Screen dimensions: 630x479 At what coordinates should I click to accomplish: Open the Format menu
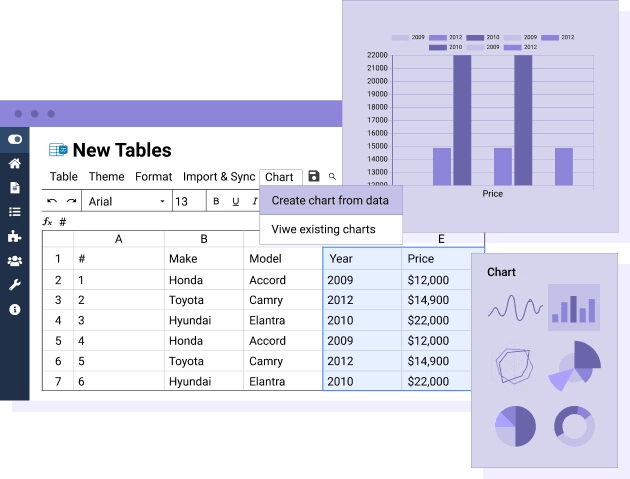tap(153, 177)
